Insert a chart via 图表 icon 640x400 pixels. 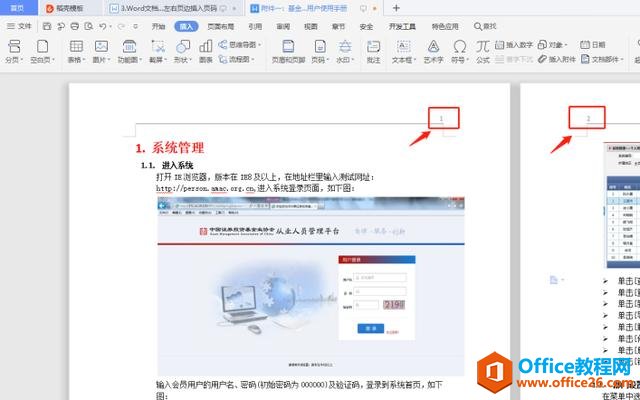tap(206, 46)
